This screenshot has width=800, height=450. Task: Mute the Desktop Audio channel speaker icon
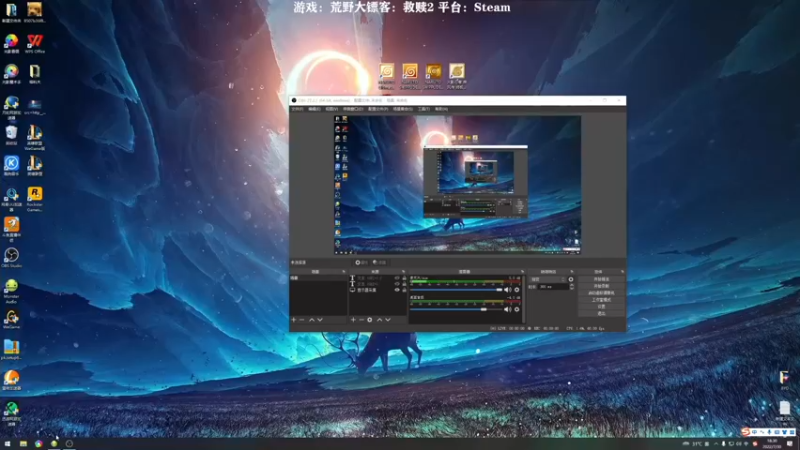[x=507, y=309]
